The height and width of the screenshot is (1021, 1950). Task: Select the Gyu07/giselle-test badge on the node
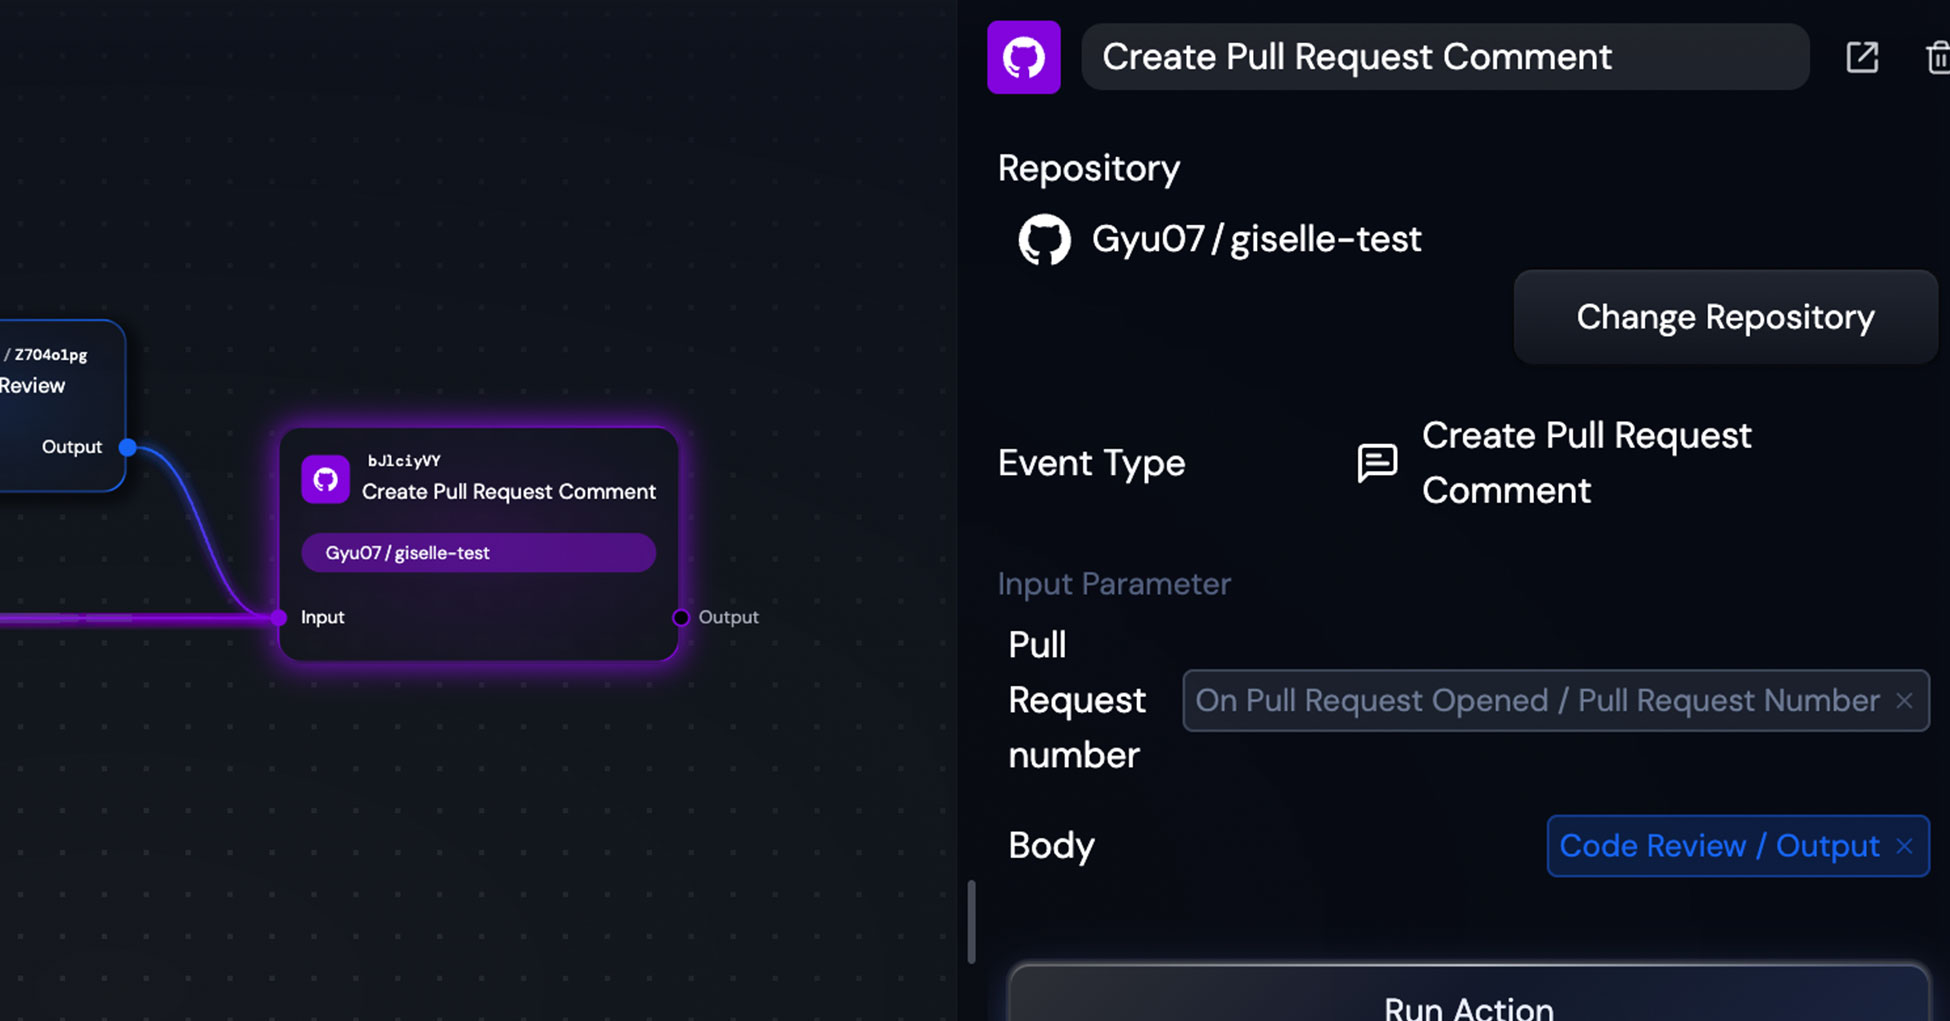(x=478, y=552)
